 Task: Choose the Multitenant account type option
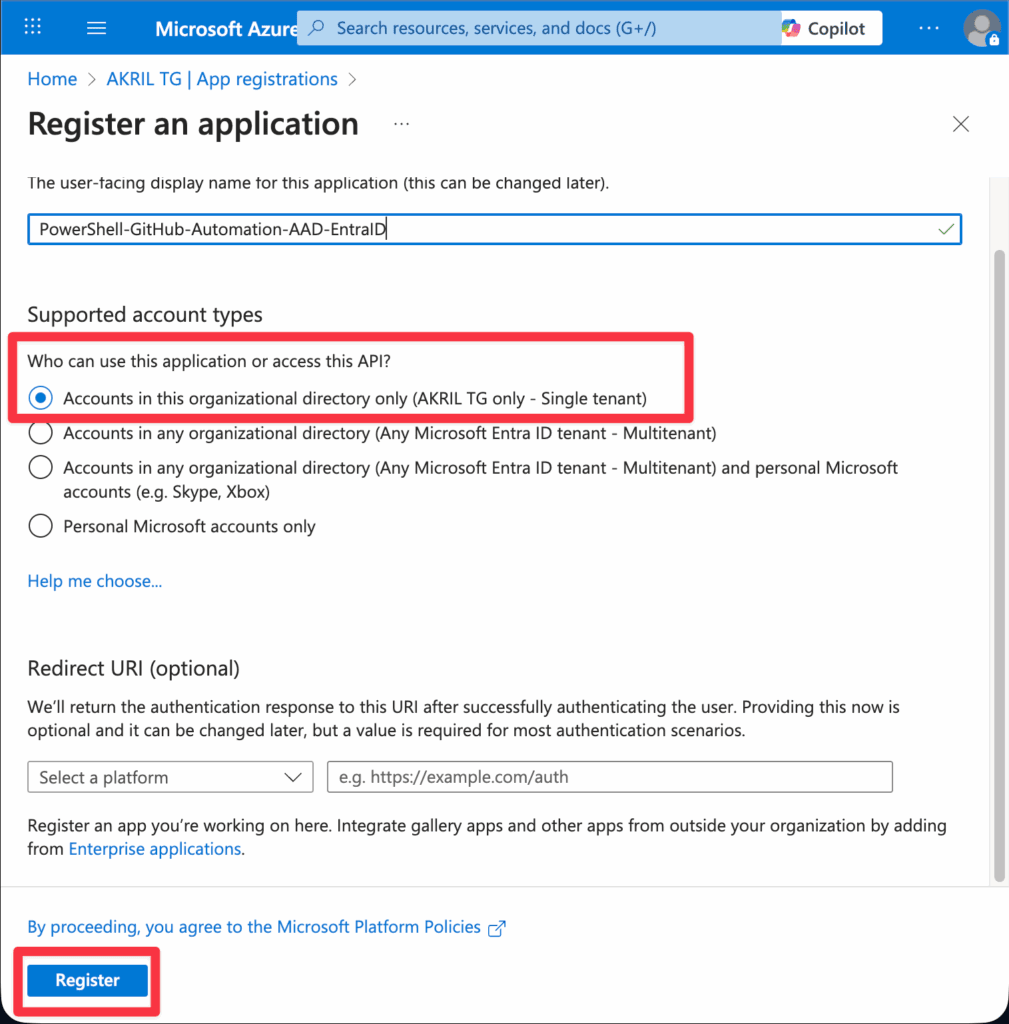pos(40,432)
